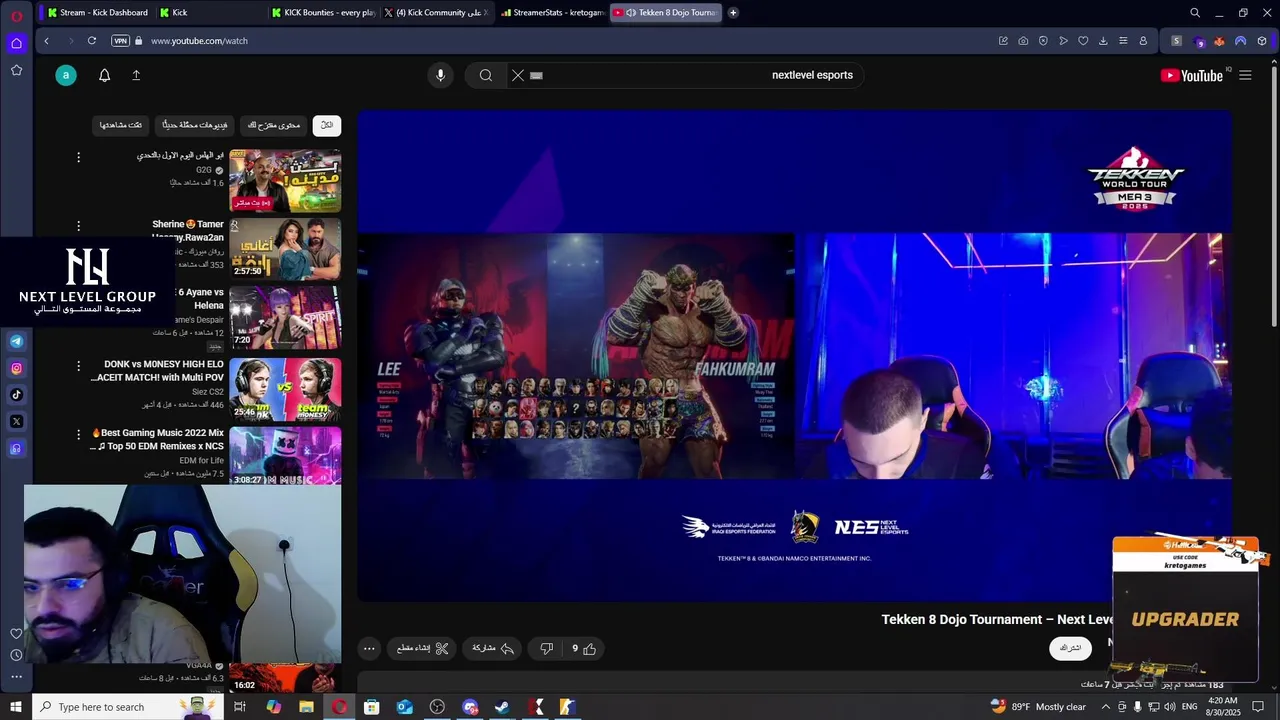Open Sherine Tamer Hosny video thumbnail
Screen dimensions: 1280x720
(285, 249)
